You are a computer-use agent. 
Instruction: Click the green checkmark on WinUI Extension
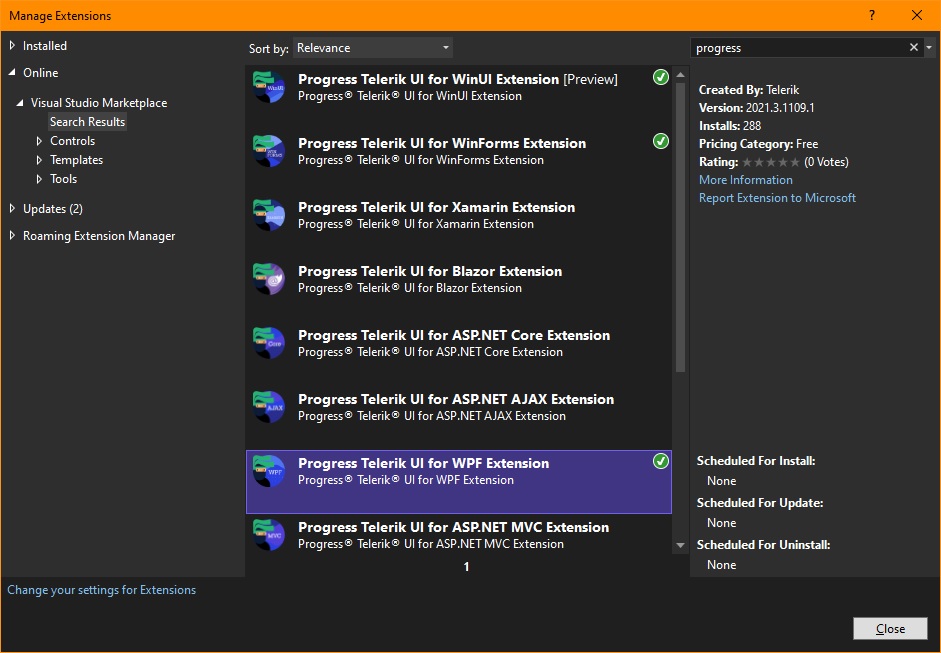[660, 78]
